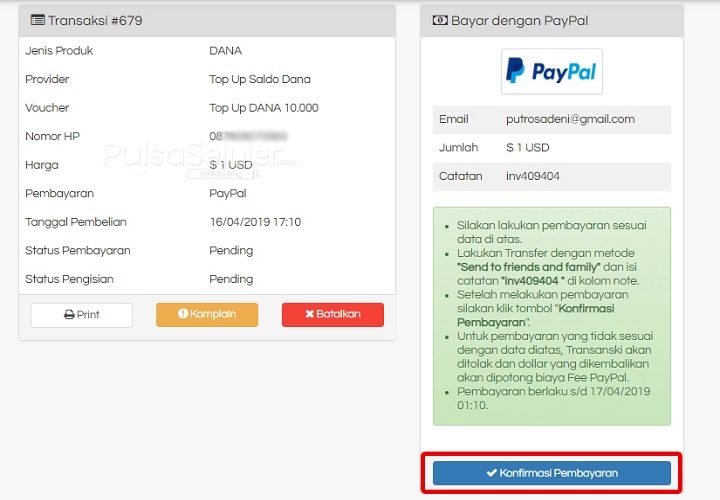Screen dimensions: 720x500
Task: Click the Konfirmasi Pembayaran button
Action: pyautogui.click(x=551, y=473)
